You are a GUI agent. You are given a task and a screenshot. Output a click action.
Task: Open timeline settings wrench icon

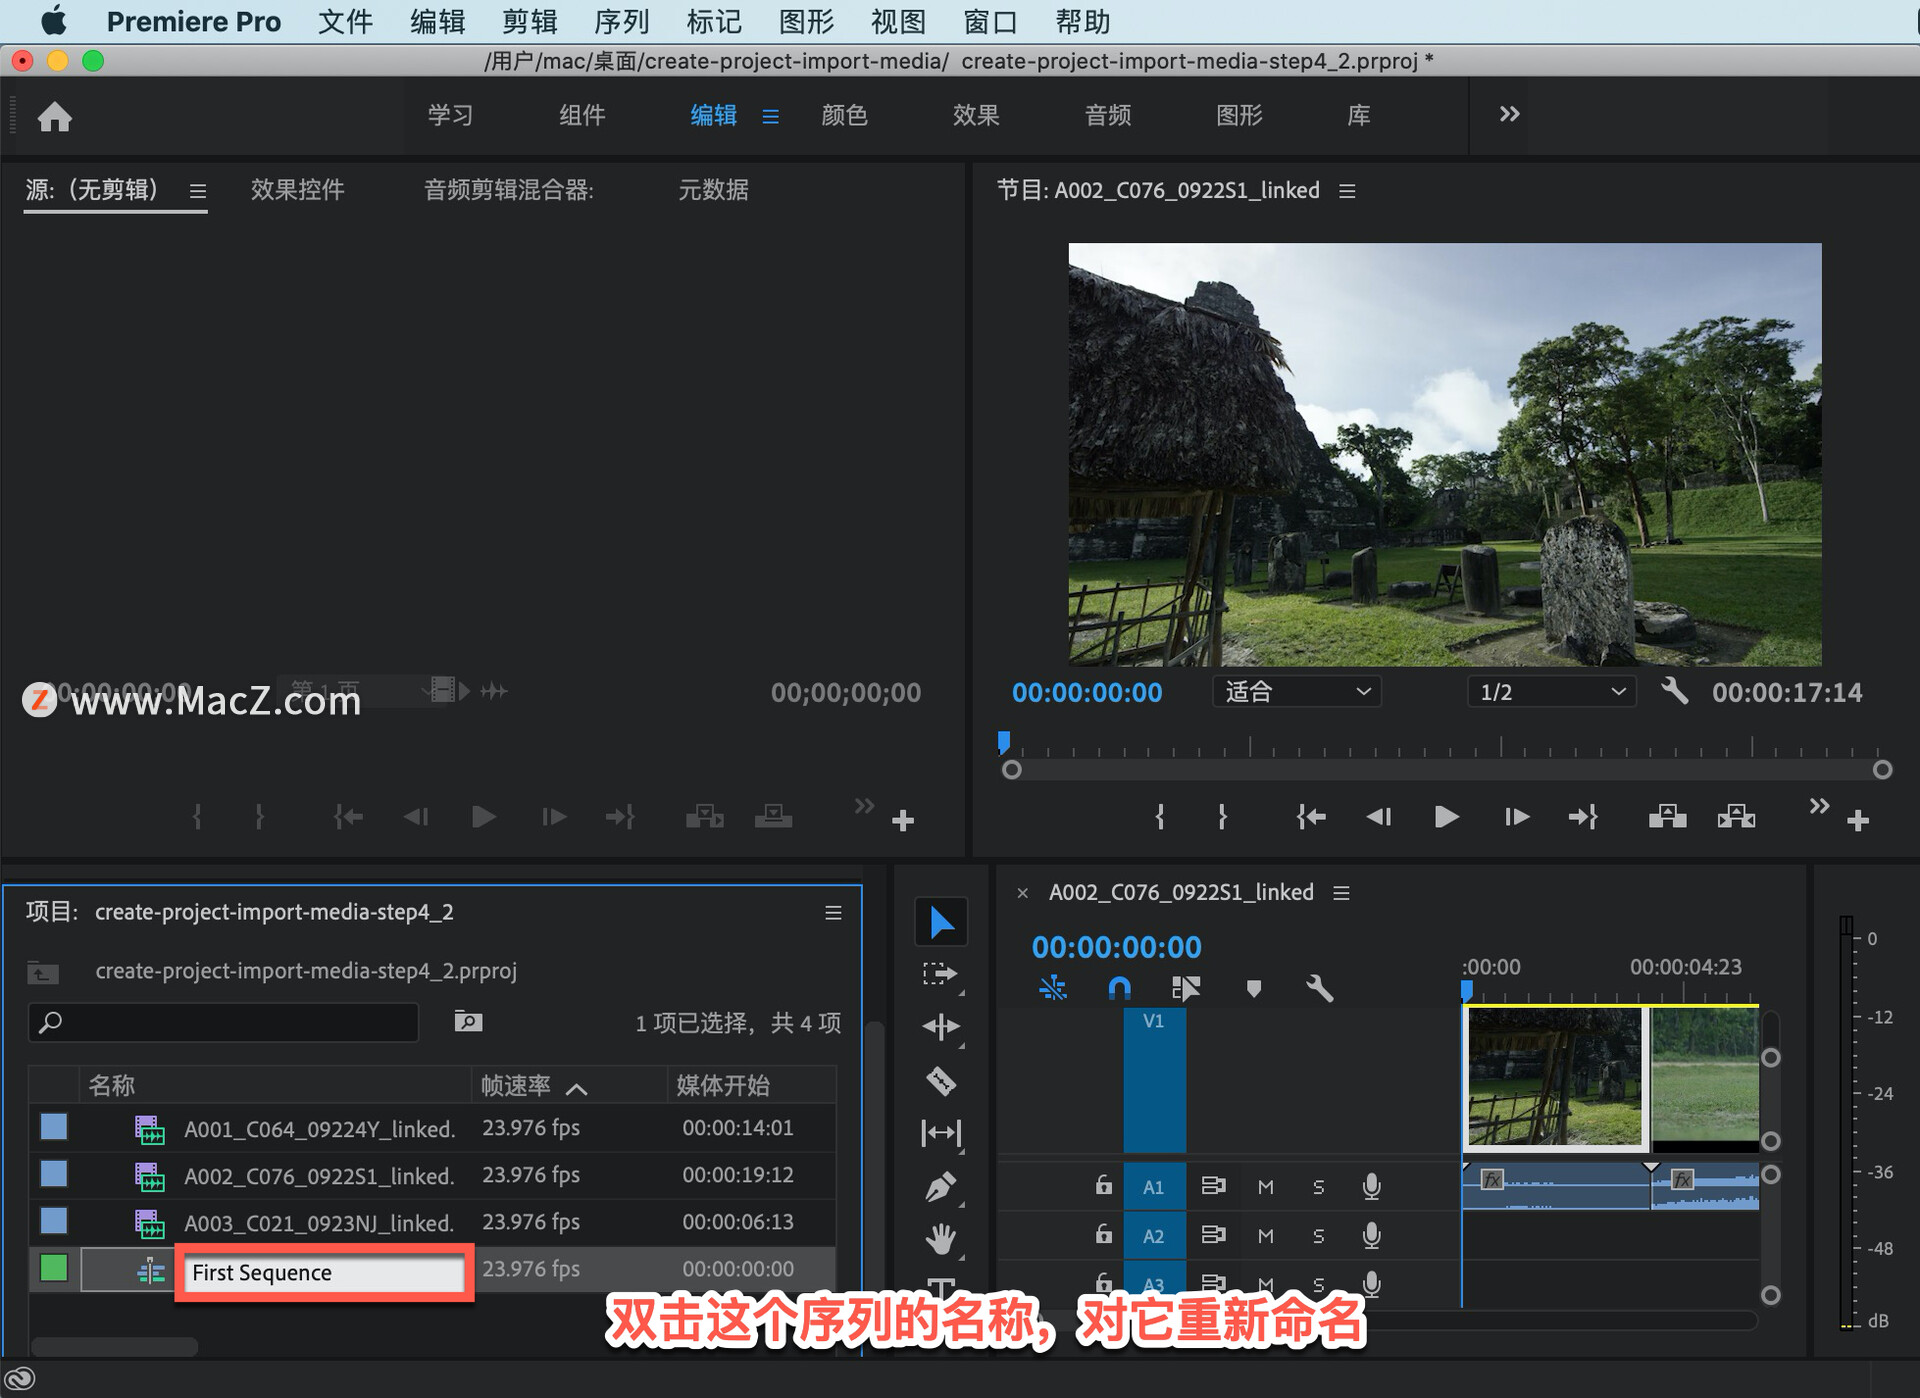(x=1319, y=989)
